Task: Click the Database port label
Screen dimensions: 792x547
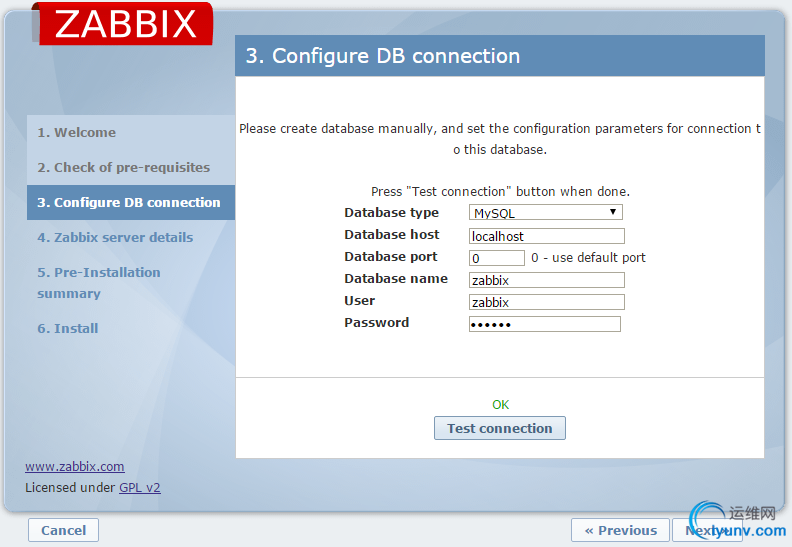Action: tap(391, 257)
